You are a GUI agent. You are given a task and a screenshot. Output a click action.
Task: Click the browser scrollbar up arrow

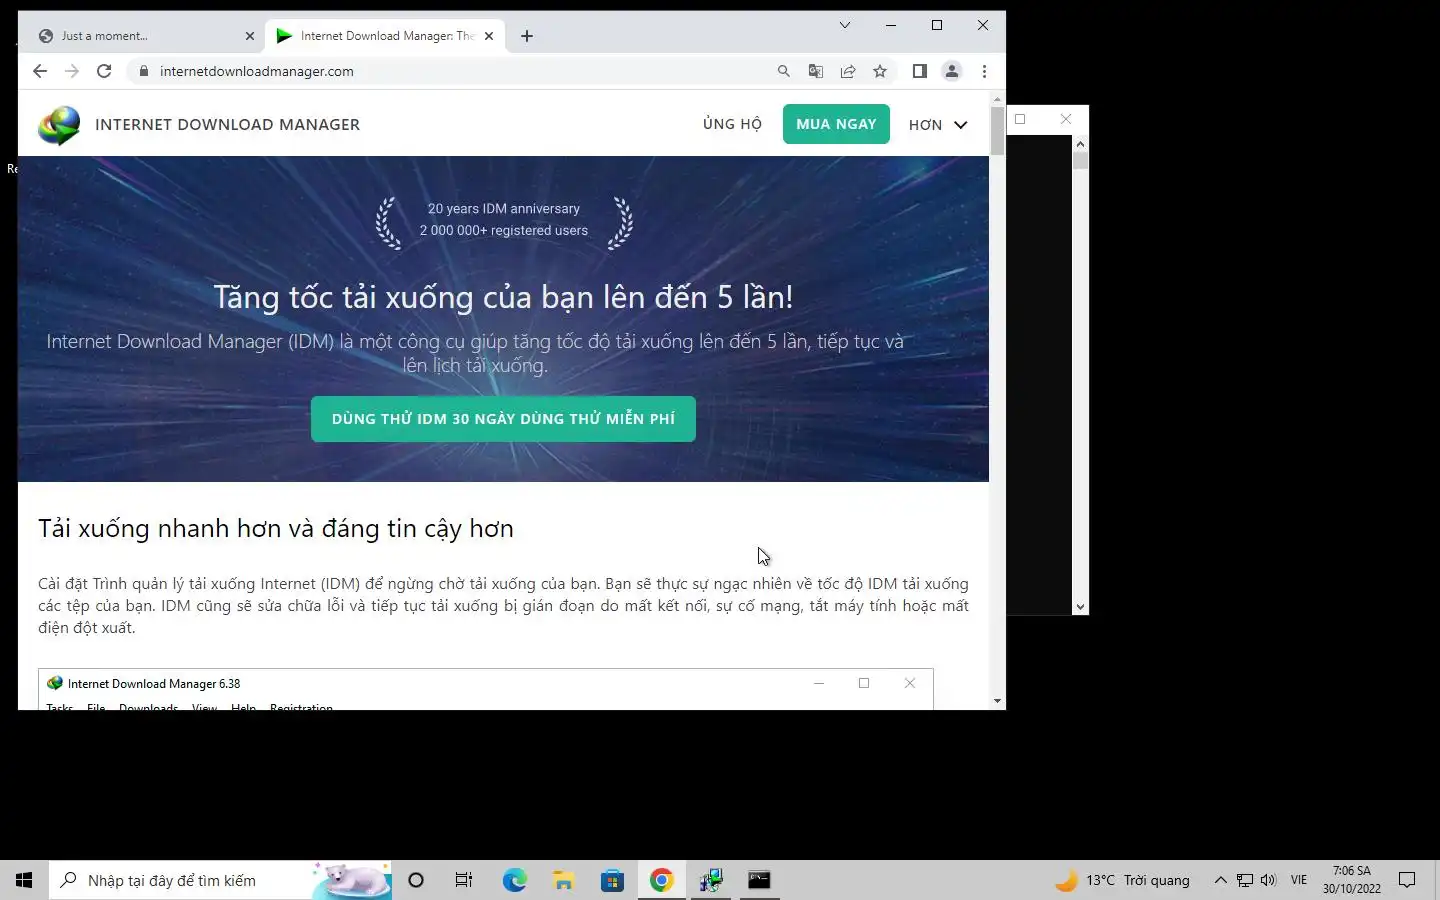[997, 99]
